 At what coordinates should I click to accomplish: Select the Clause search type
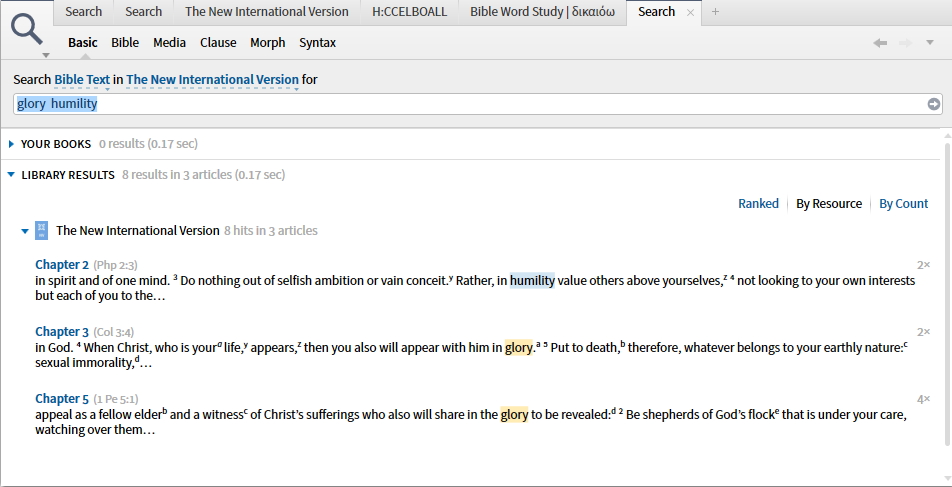click(x=218, y=43)
